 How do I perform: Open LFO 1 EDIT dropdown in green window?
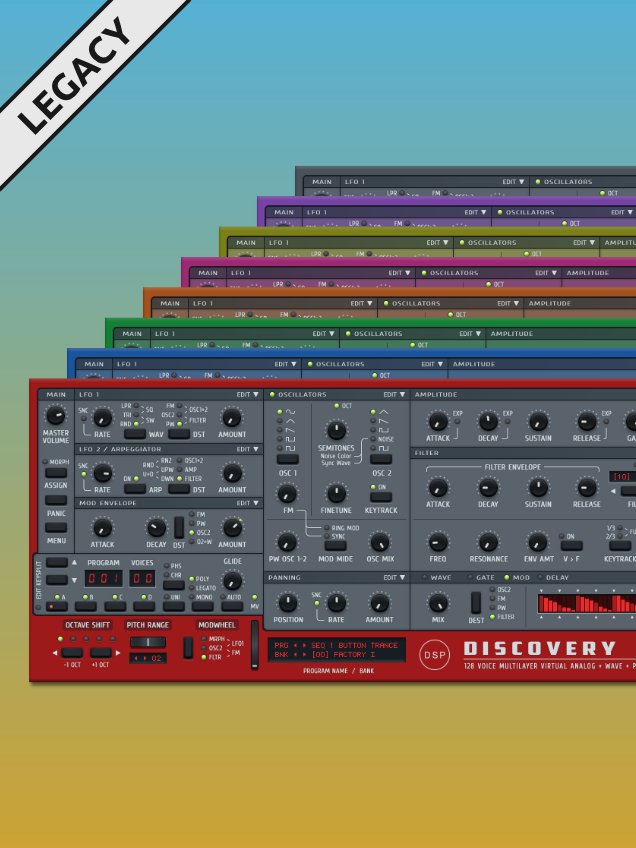point(323,334)
